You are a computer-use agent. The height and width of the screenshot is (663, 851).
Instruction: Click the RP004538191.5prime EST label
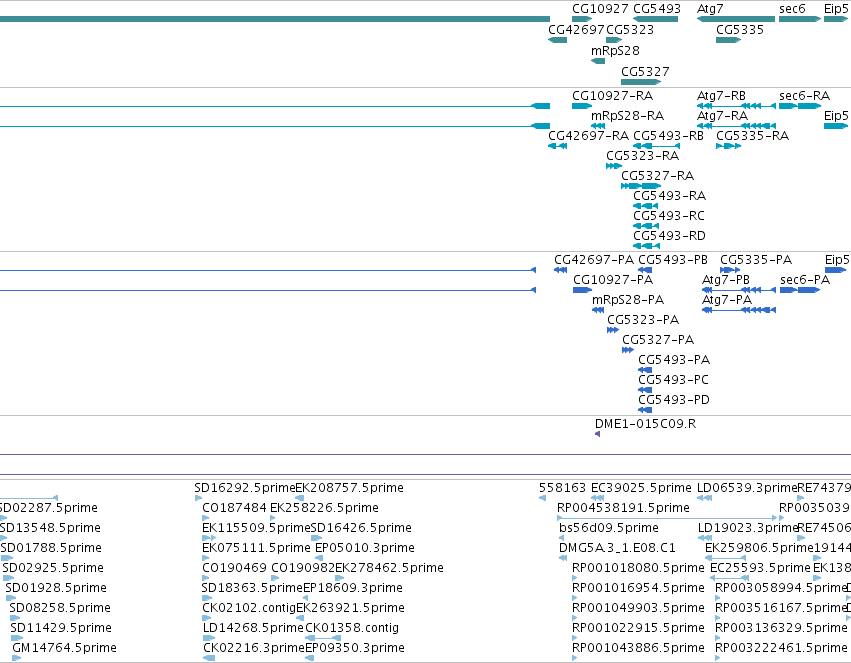pos(623,508)
